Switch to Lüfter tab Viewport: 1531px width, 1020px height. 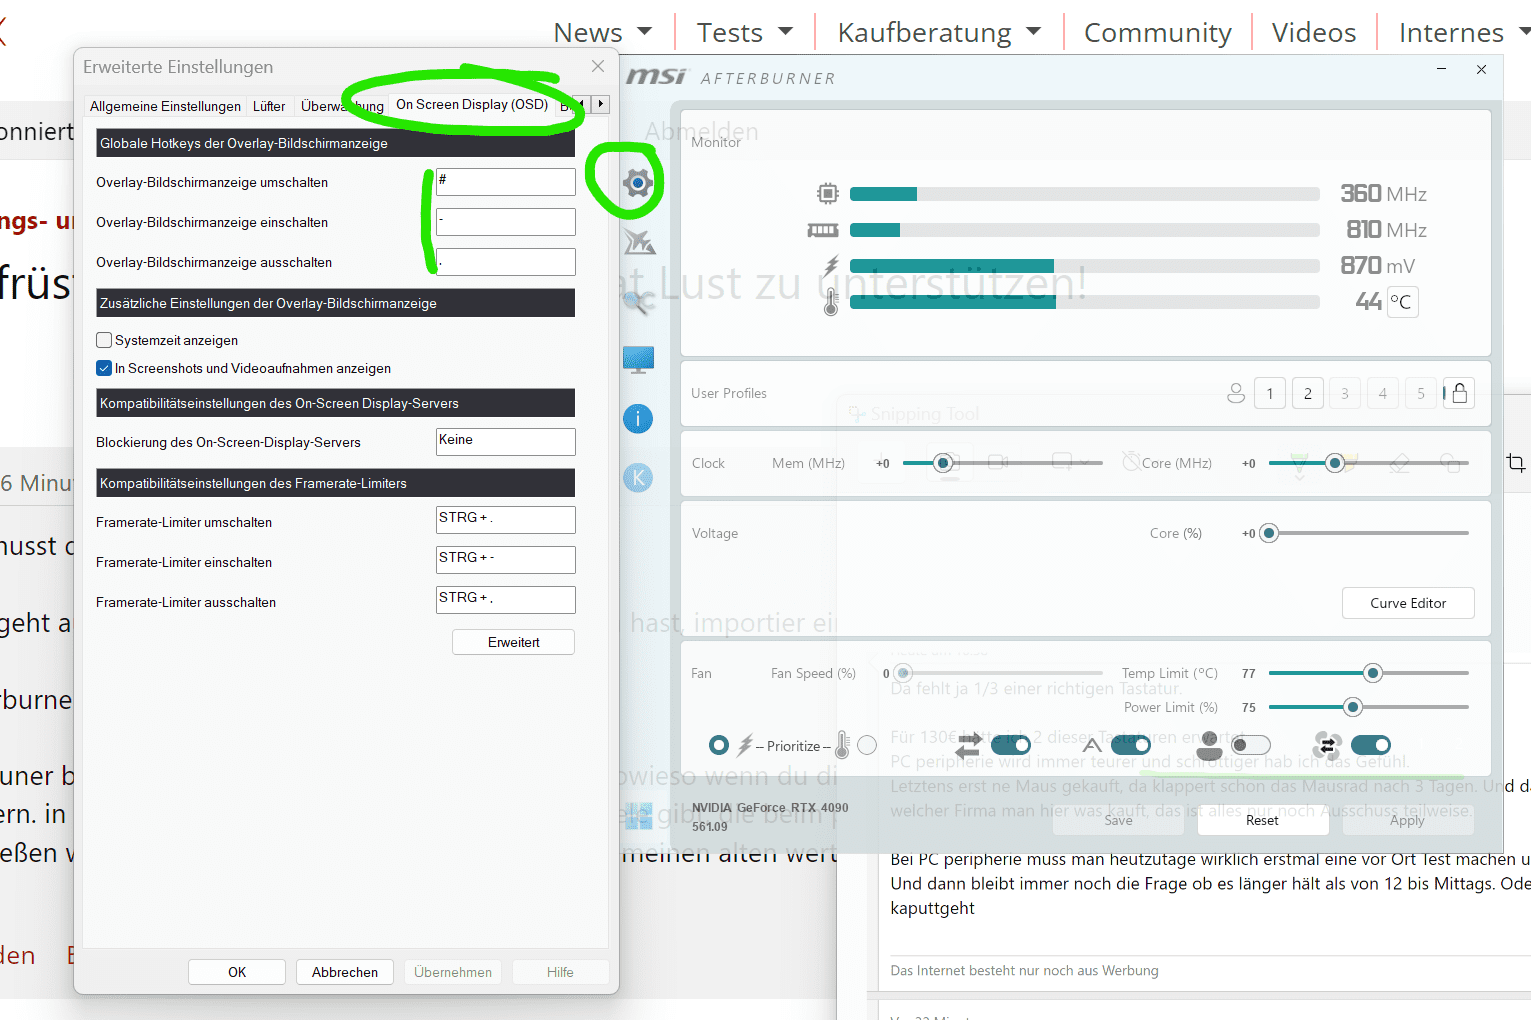[269, 106]
